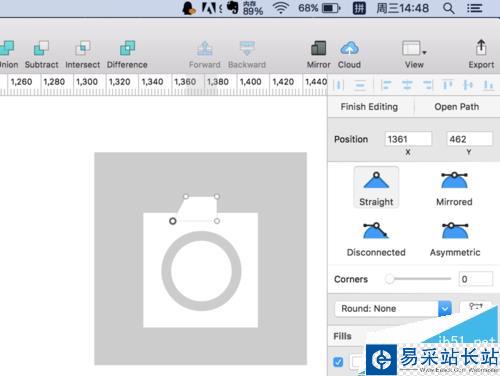Click Finish Editing
500x376 pixels.
(x=369, y=107)
